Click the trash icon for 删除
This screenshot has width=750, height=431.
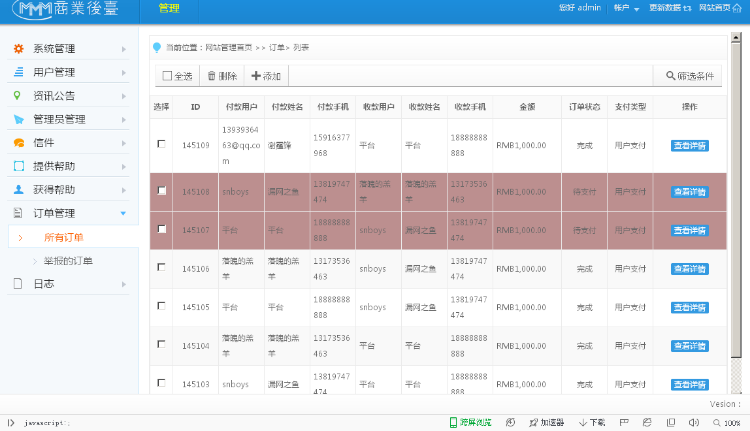[x=211, y=76]
